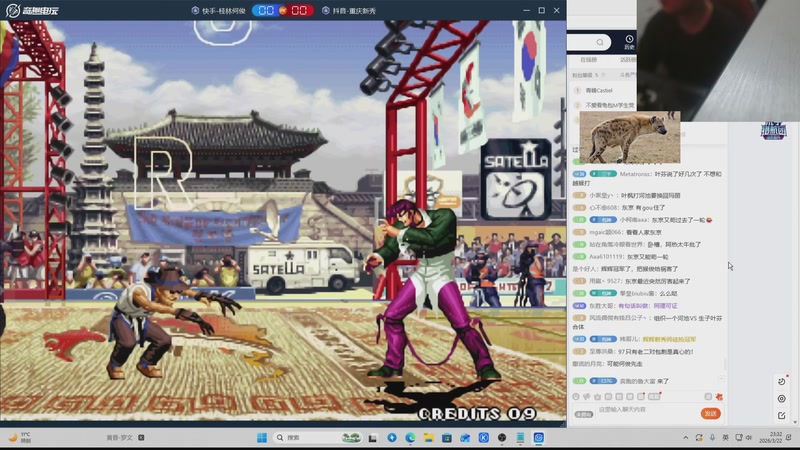Screen dimensions: 800x450
Task: Switch to the 在线榜 tab
Action: click(x=588, y=60)
